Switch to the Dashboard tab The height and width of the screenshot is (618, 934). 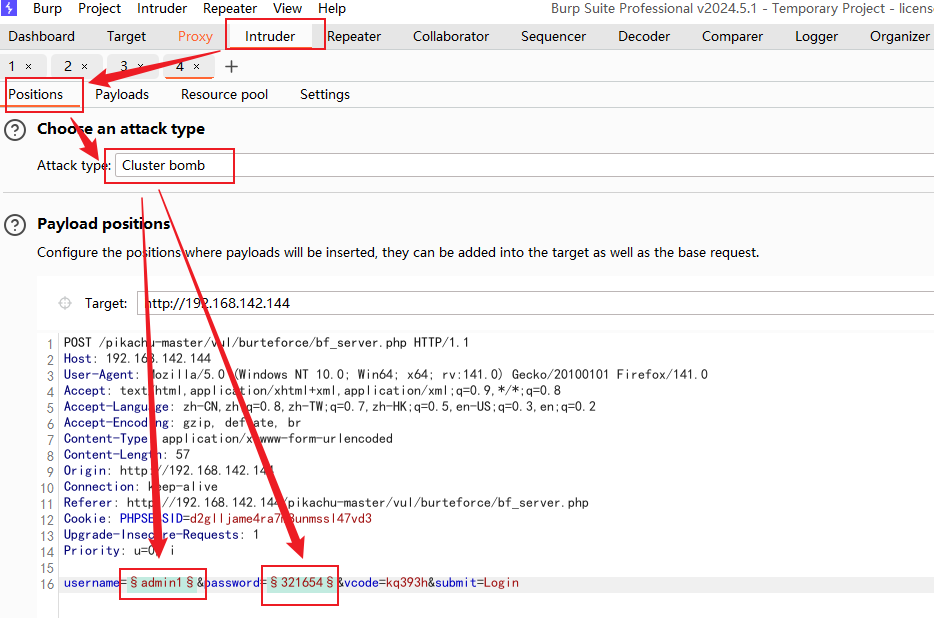tap(42, 36)
